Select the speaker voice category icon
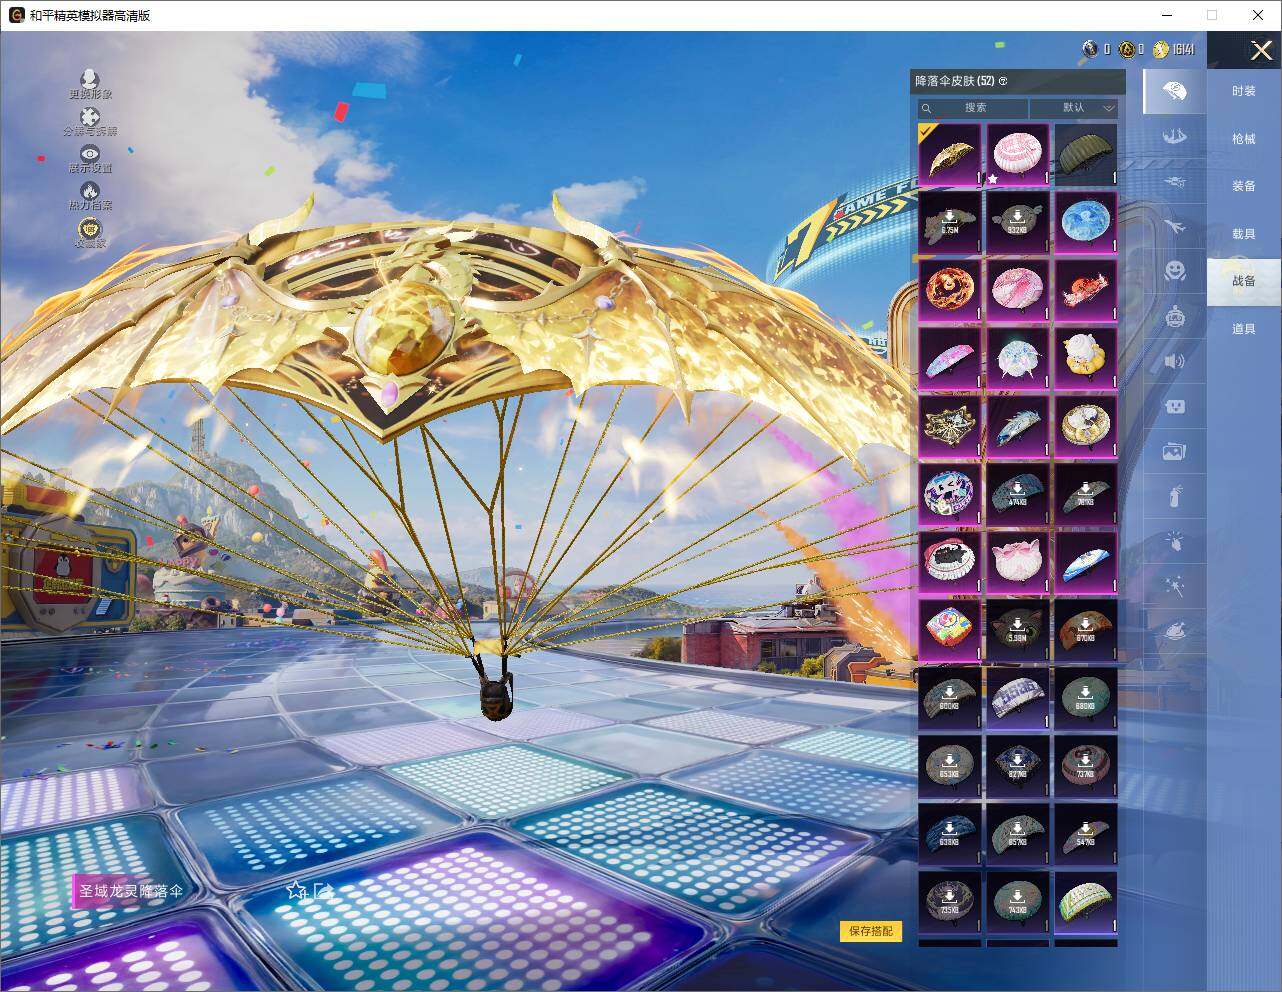The height and width of the screenshot is (992, 1282). coord(1175,361)
